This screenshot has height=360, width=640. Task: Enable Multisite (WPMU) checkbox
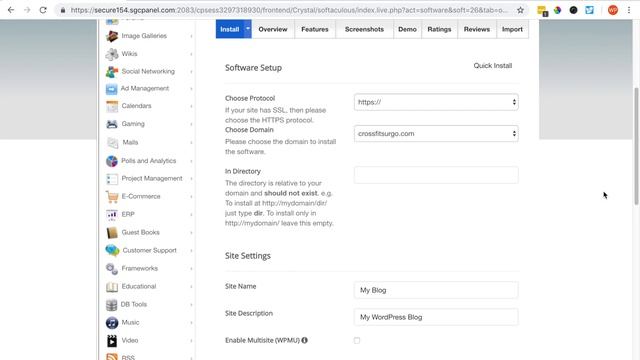(357, 340)
